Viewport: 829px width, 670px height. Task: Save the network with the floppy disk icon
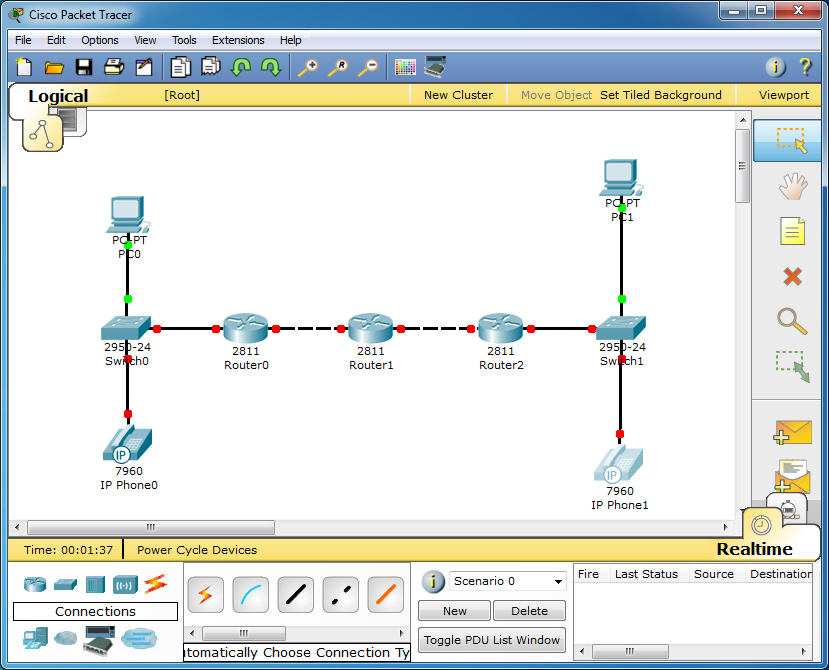[84, 67]
